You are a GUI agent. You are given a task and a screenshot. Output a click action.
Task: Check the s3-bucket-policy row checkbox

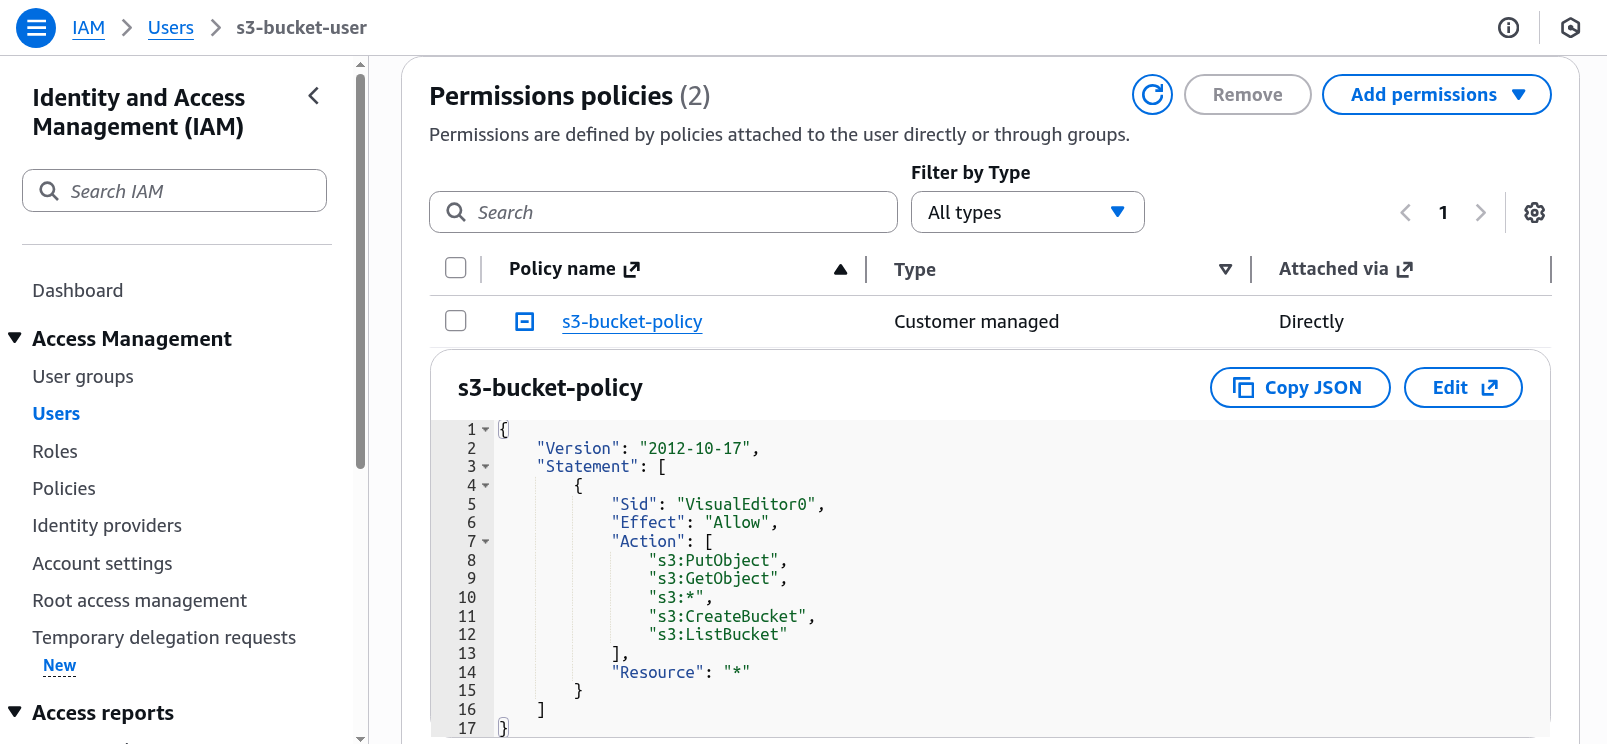click(x=456, y=321)
